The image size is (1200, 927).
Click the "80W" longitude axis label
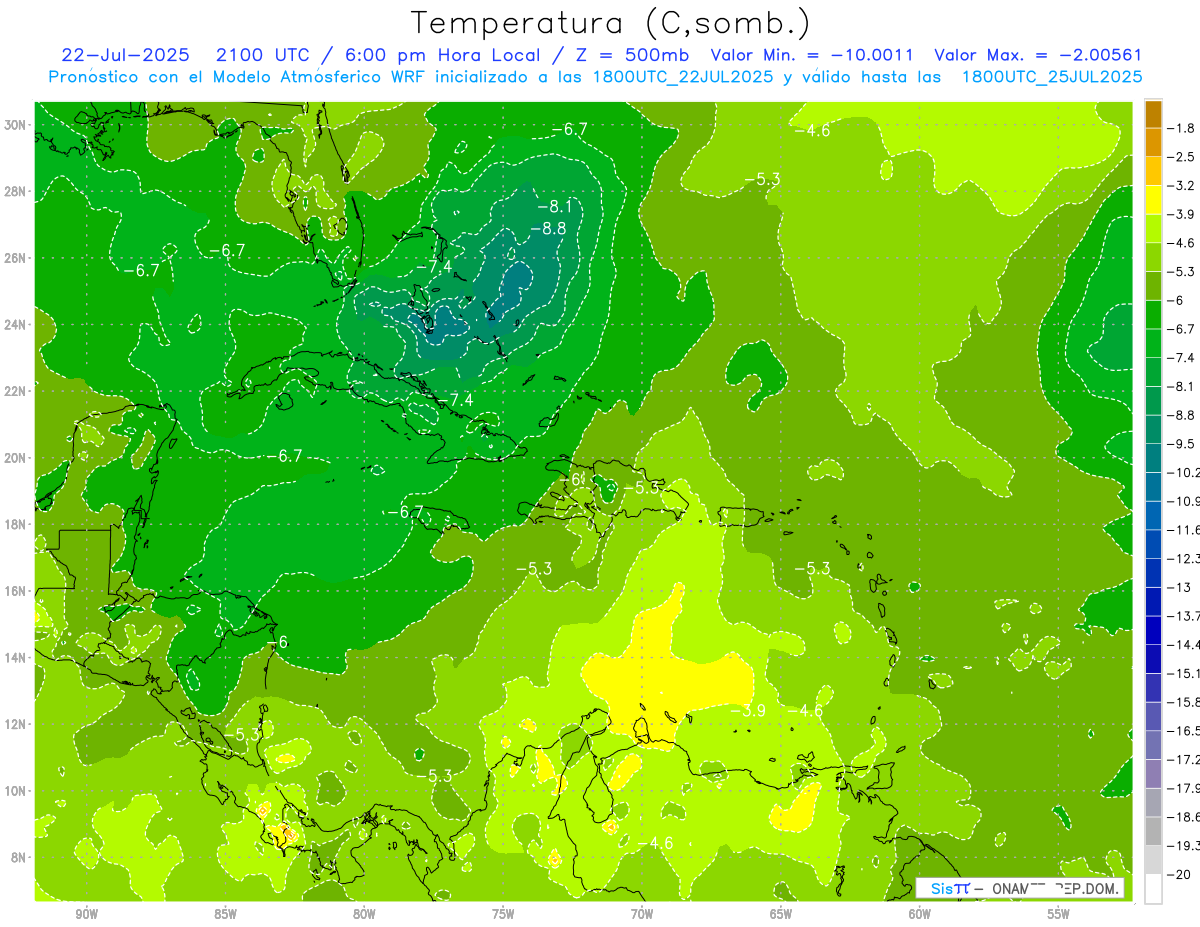point(364,914)
